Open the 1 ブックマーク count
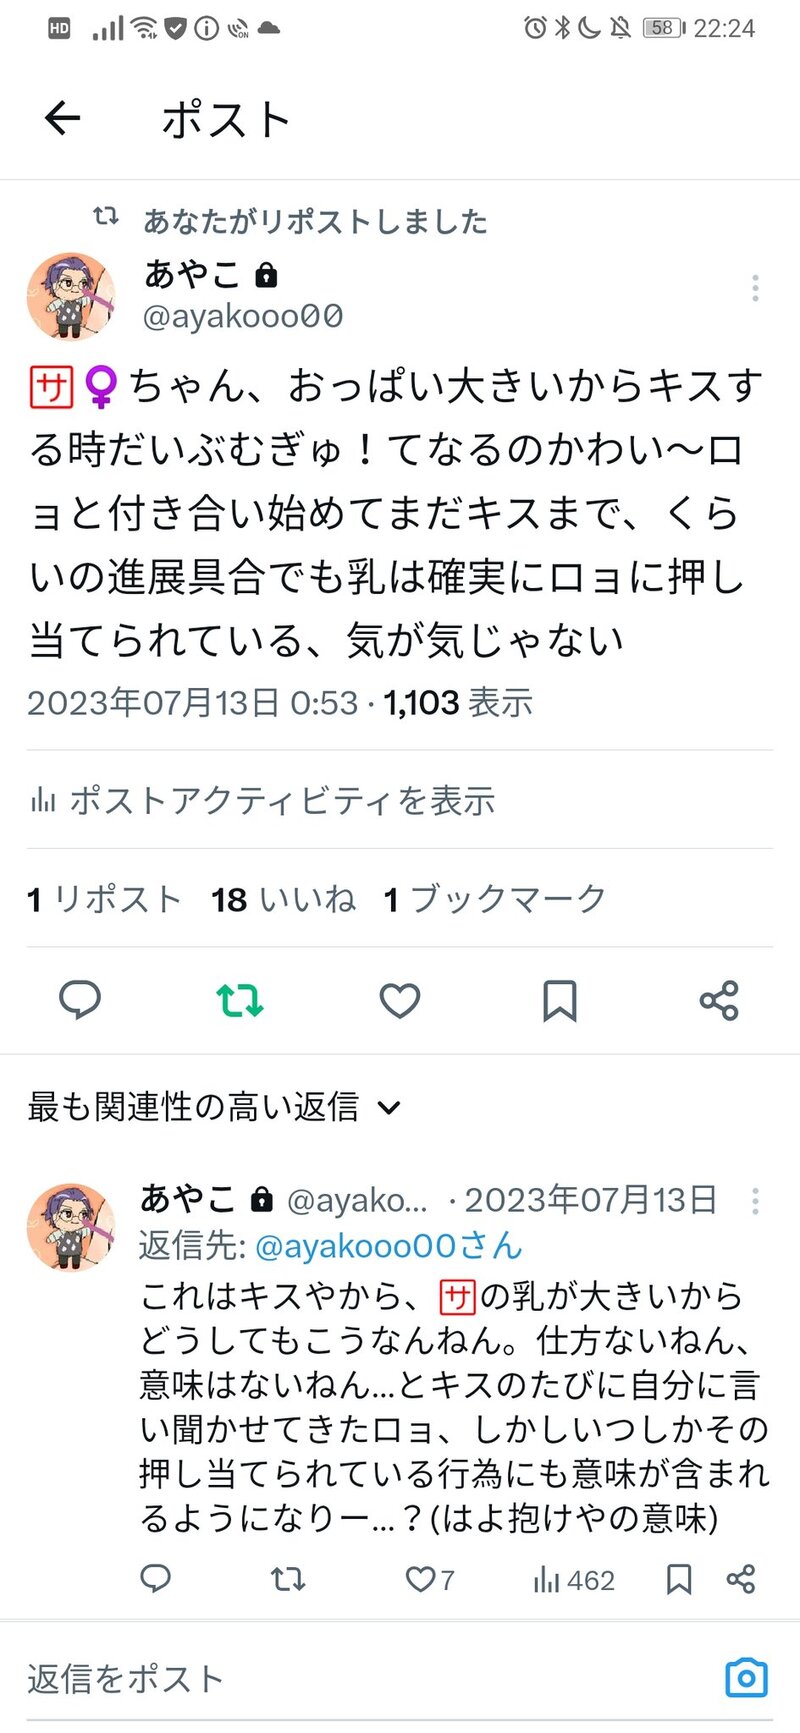Viewport: 800px width, 1733px height. click(x=495, y=899)
